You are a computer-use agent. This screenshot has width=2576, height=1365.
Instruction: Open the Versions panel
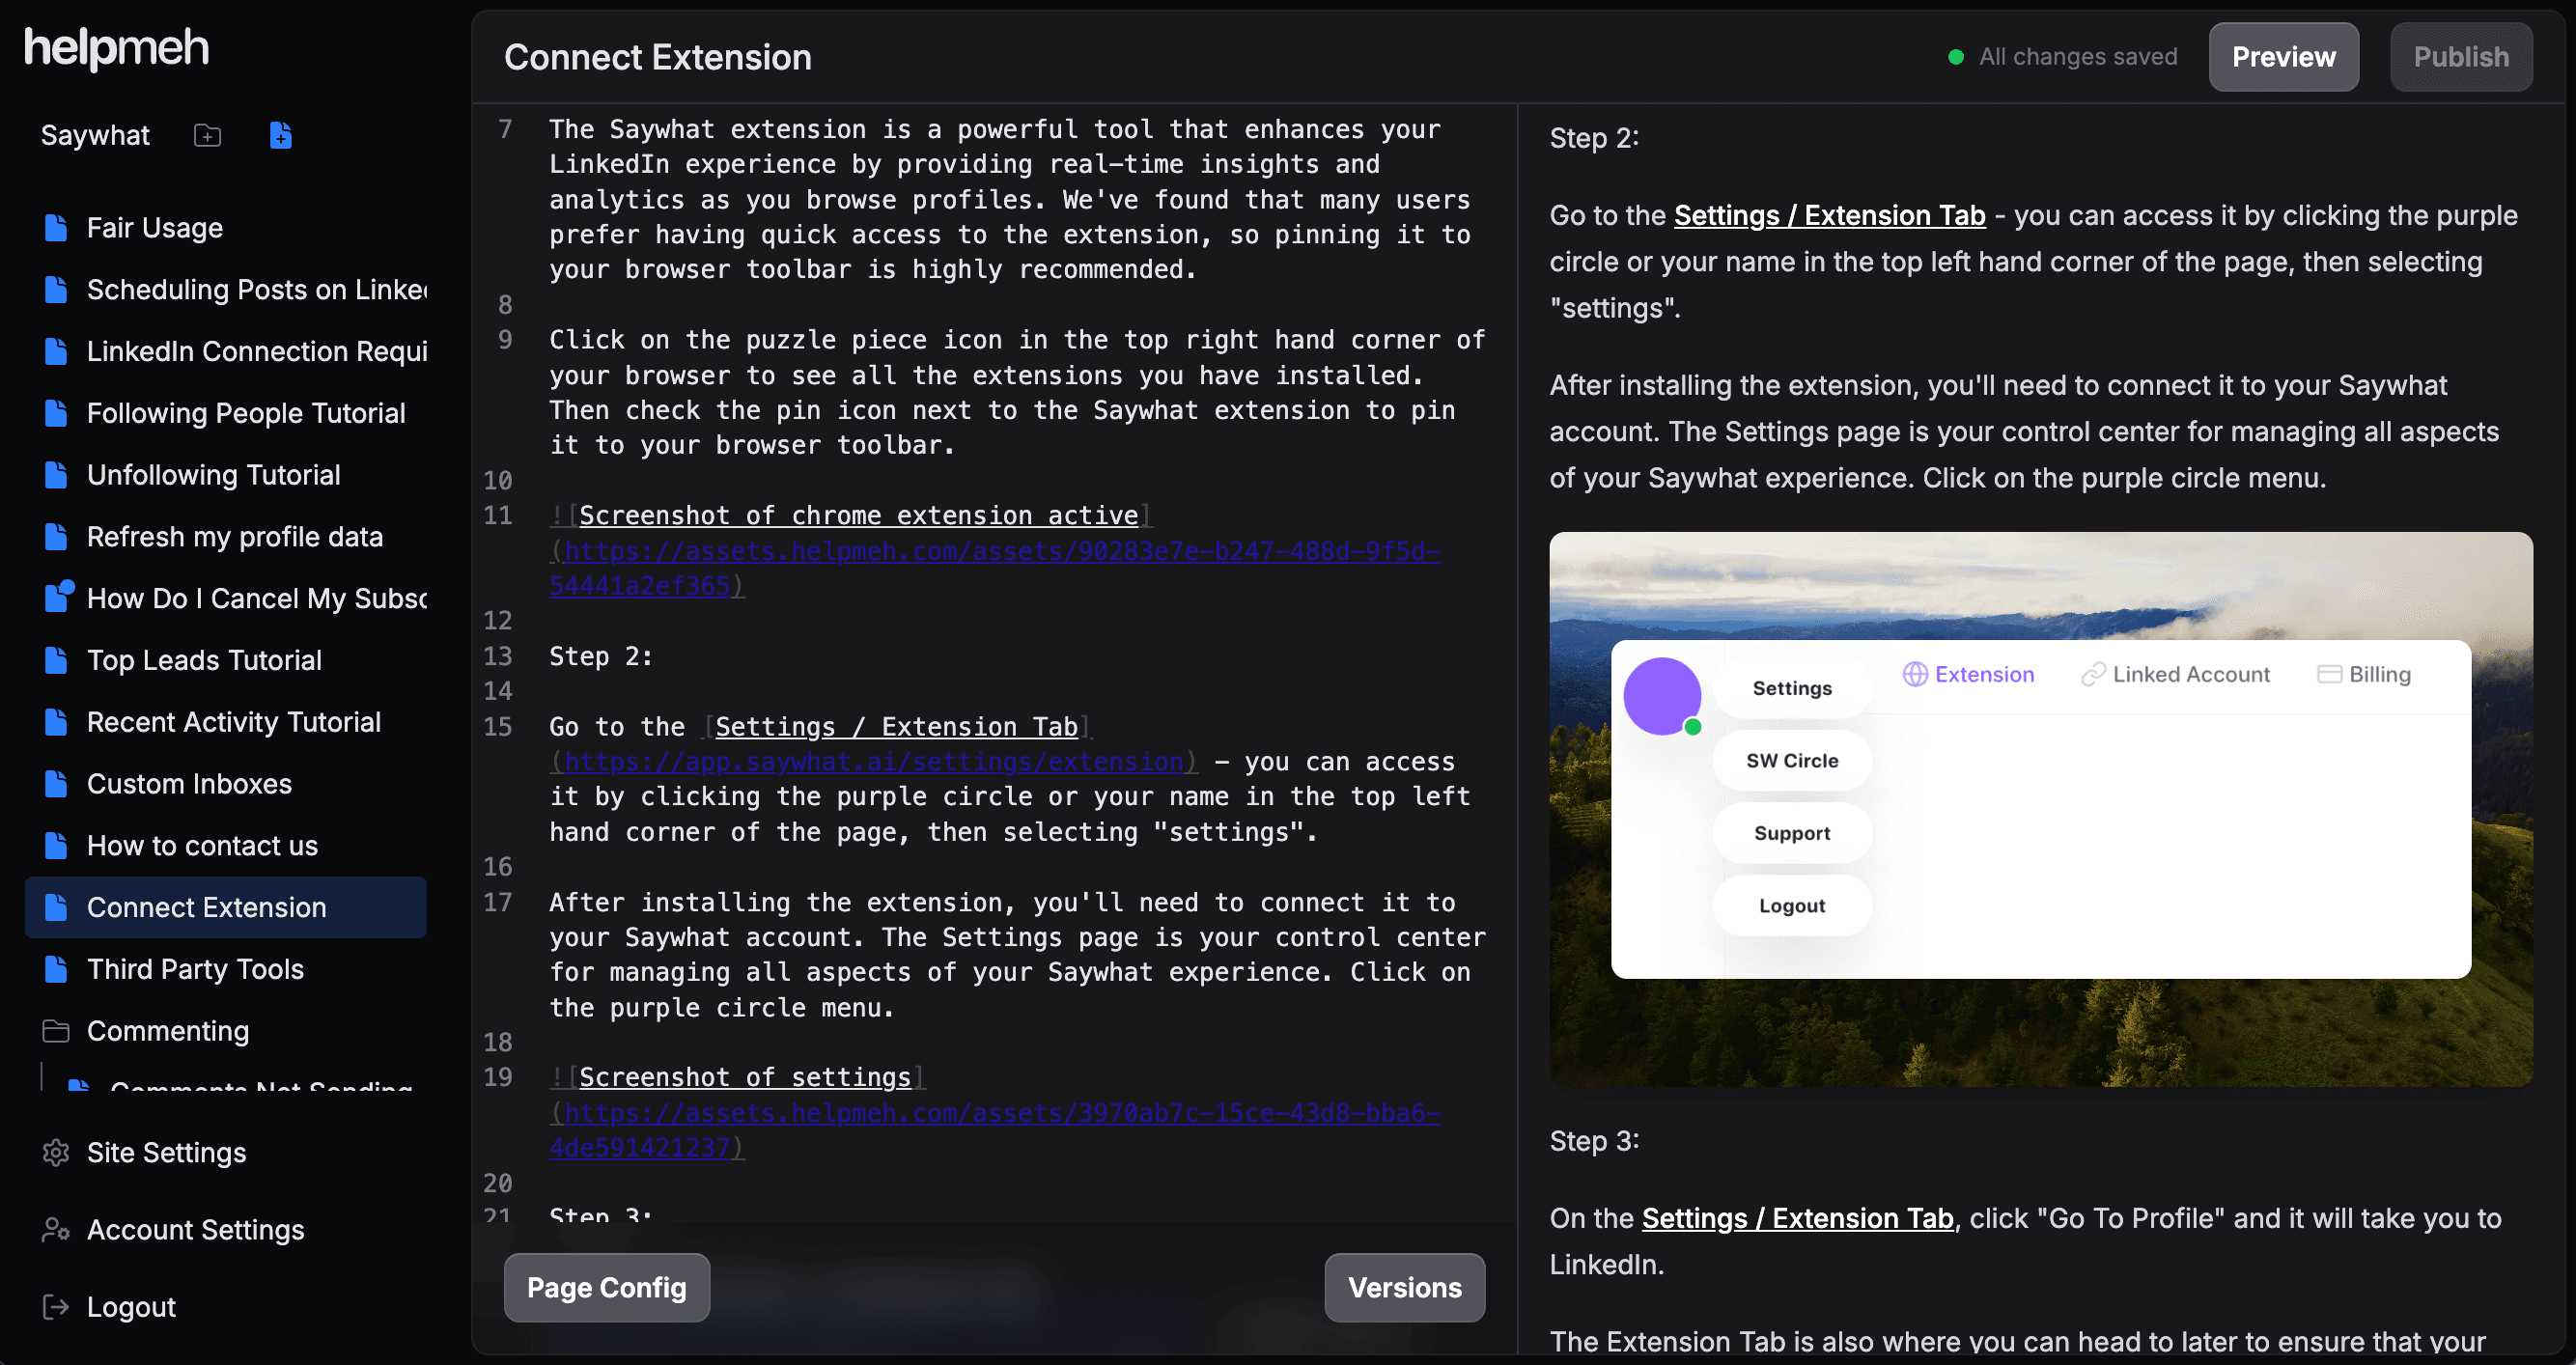click(1404, 1287)
